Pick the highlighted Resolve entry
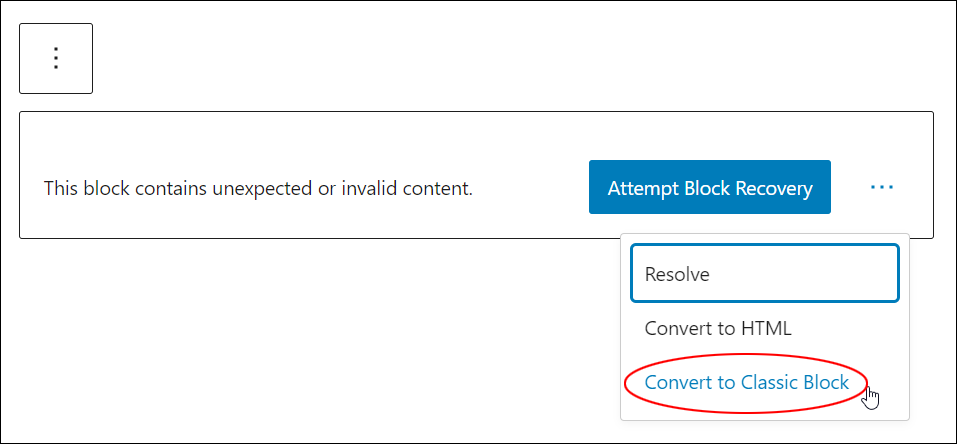Viewport: 957px width, 444px height. tap(765, 274)
